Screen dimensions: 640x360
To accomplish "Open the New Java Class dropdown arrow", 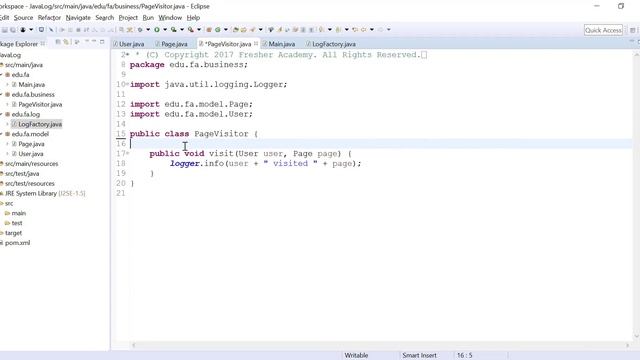I will coord(225,29).
